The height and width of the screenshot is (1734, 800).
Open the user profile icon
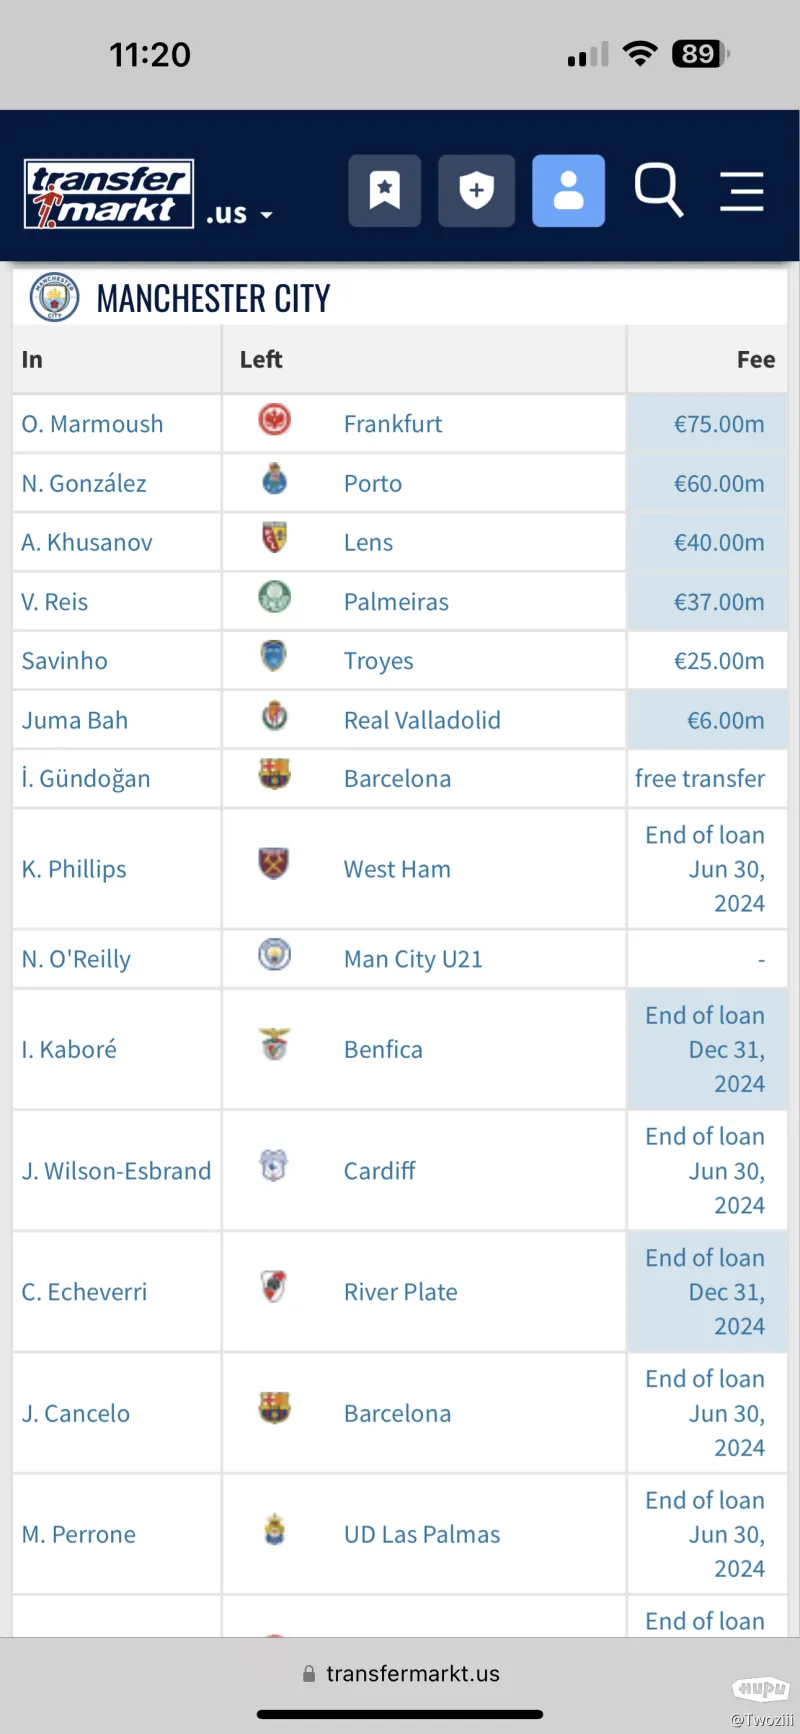pyautogui.click(x=568, y=191)
